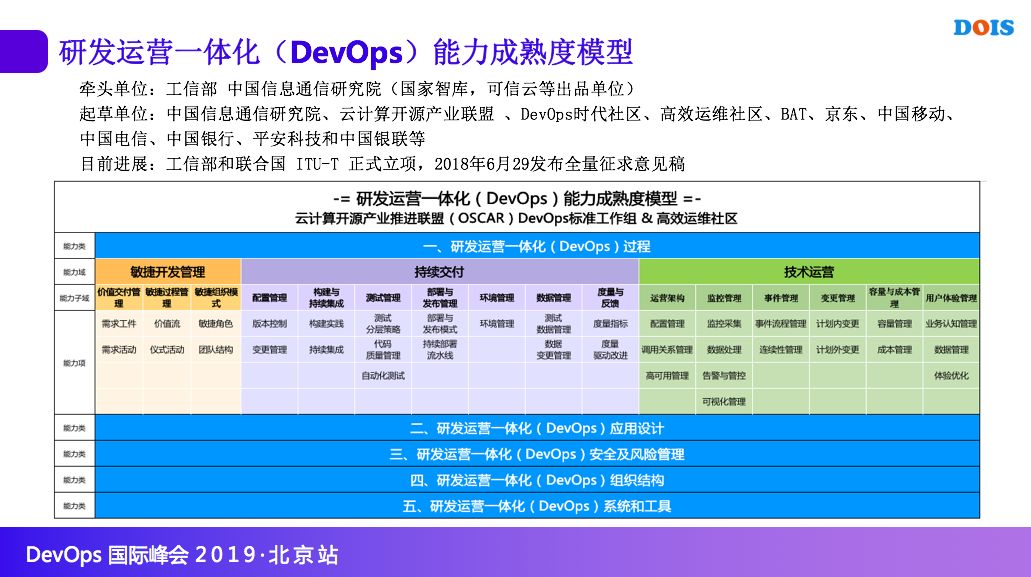
Task: Click the 持续交付 domain header
Action: pos(439,272)
